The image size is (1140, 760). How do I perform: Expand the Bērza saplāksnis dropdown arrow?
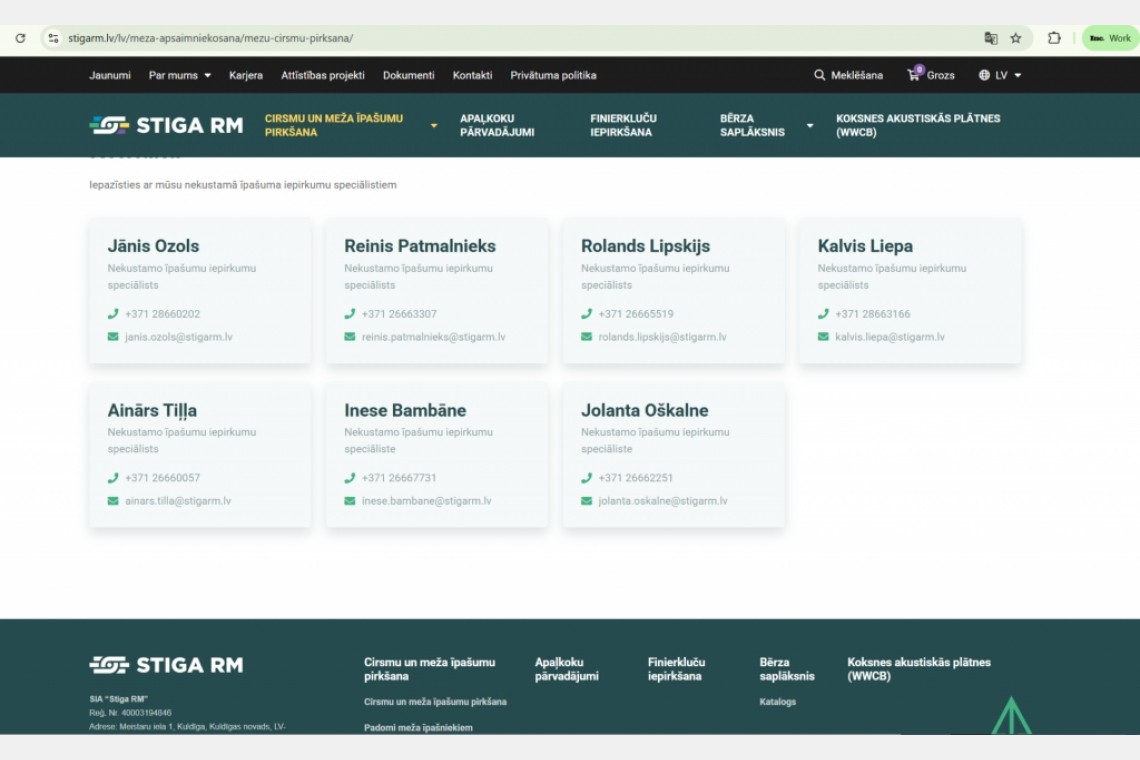point(810,126)
